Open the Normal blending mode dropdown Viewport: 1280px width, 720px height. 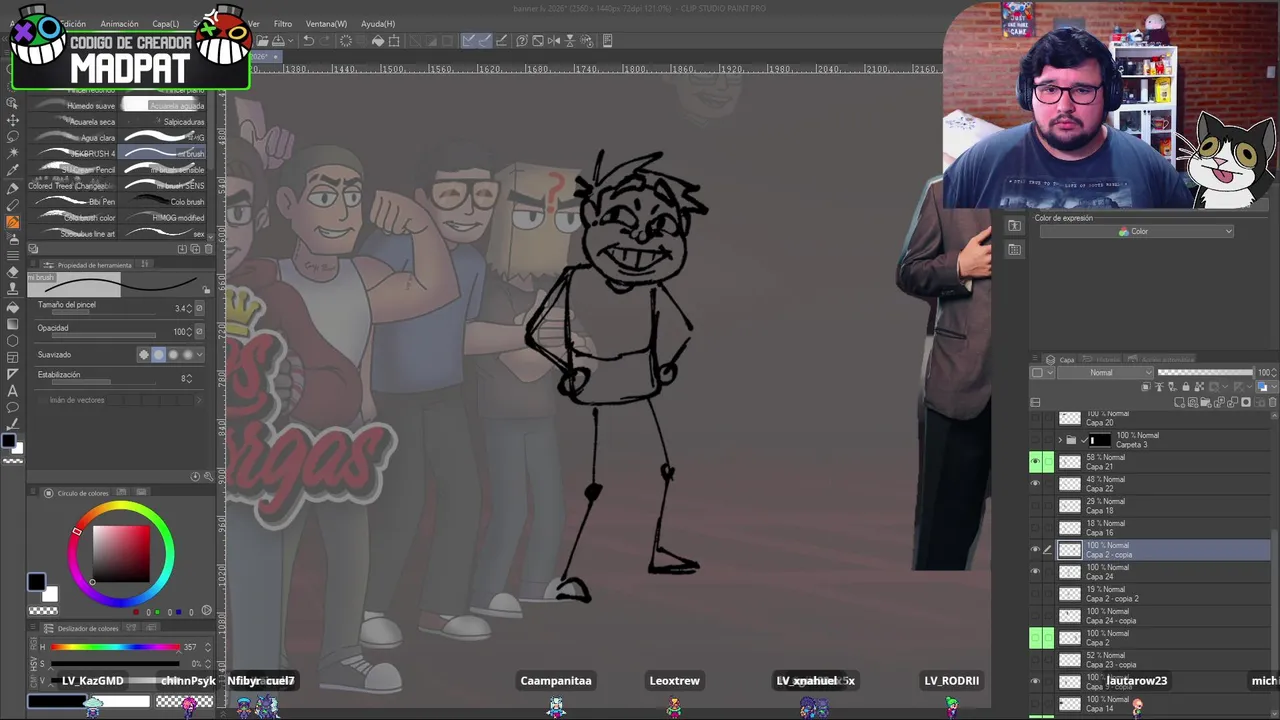point(1105,373)
